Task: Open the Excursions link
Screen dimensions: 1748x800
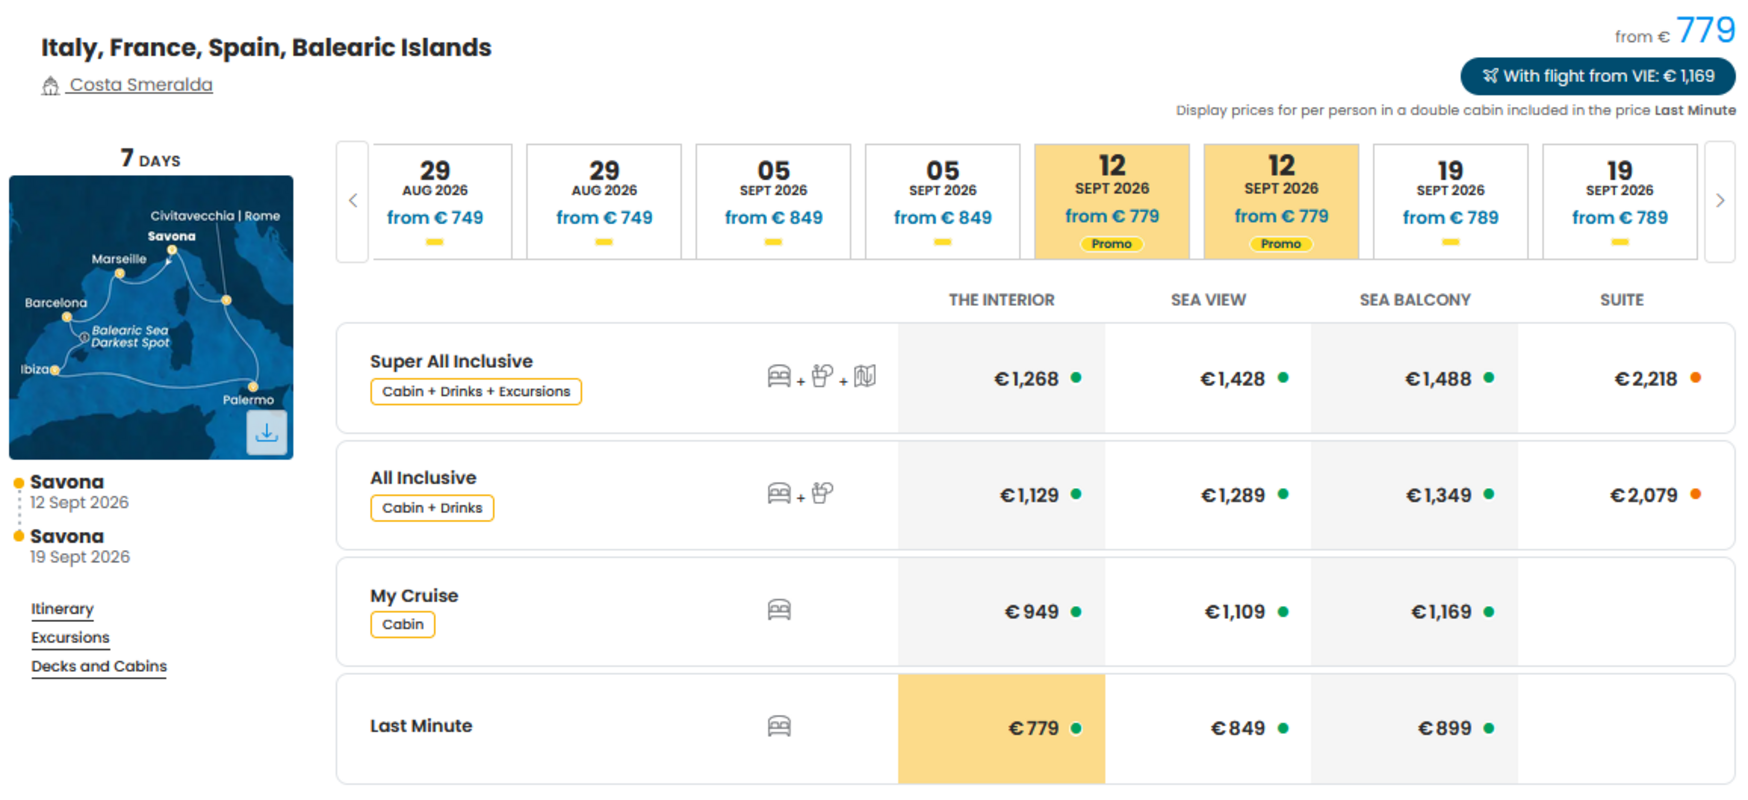Action: coord(70,637)
